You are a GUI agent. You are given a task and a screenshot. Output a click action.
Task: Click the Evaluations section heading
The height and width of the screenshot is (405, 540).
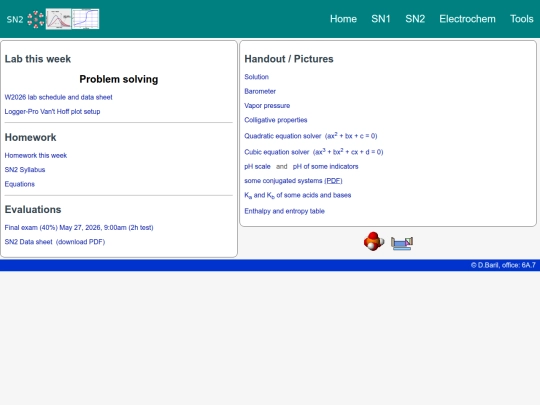pos(33,210)
